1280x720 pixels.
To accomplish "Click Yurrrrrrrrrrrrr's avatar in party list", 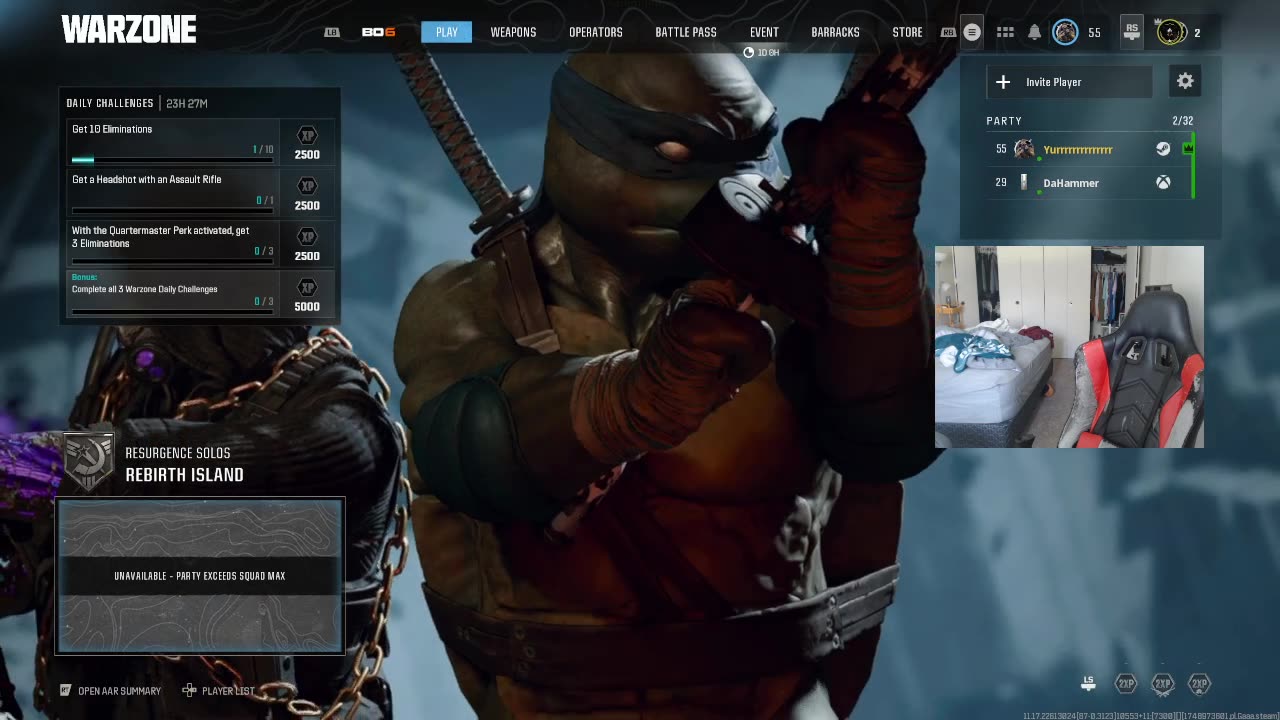I will [x=1024, y=149].
